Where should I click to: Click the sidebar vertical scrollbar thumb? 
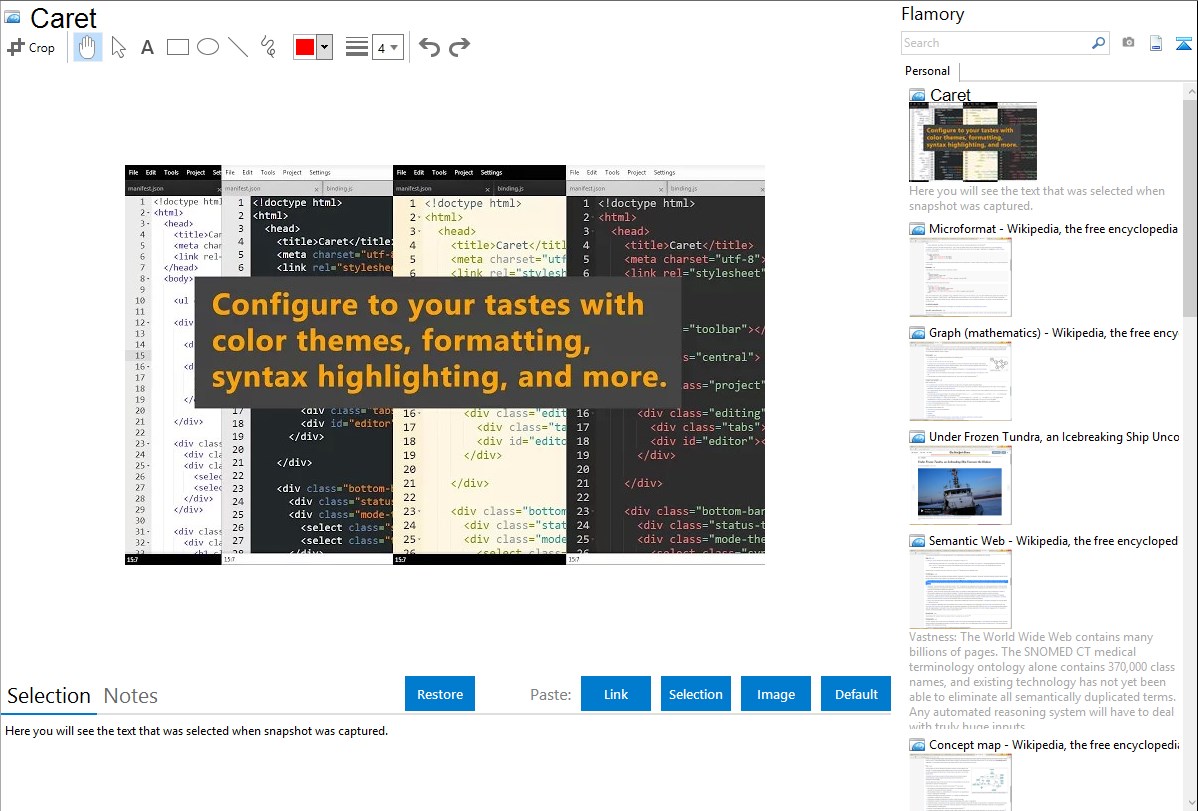1191,206
